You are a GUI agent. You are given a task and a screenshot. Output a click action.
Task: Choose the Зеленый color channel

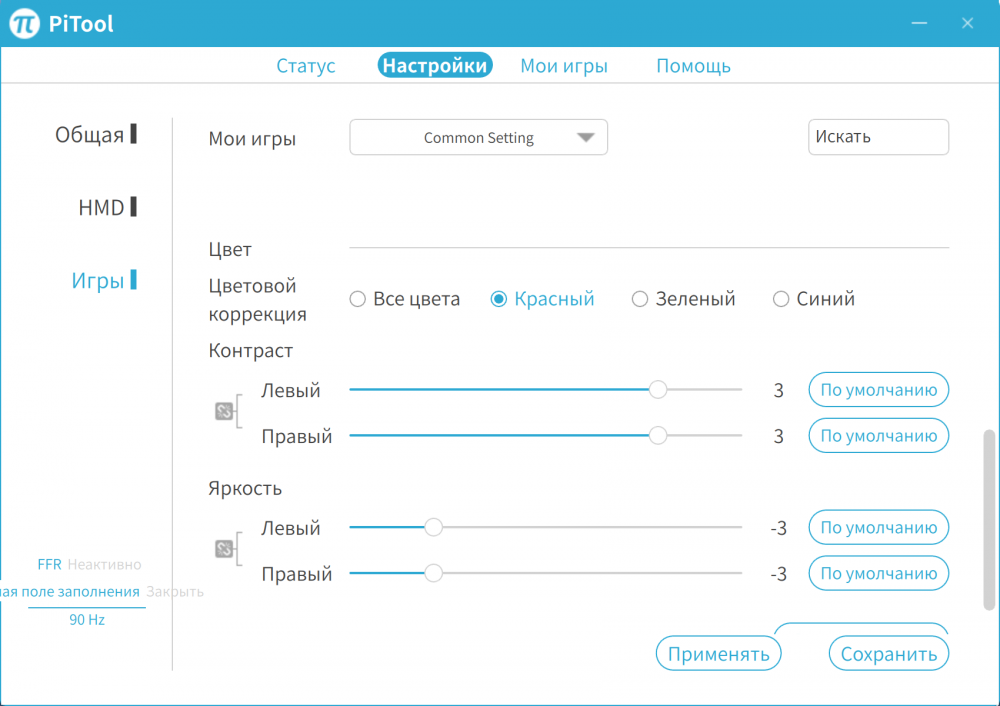pyautogui.click(x=640, y=298)
